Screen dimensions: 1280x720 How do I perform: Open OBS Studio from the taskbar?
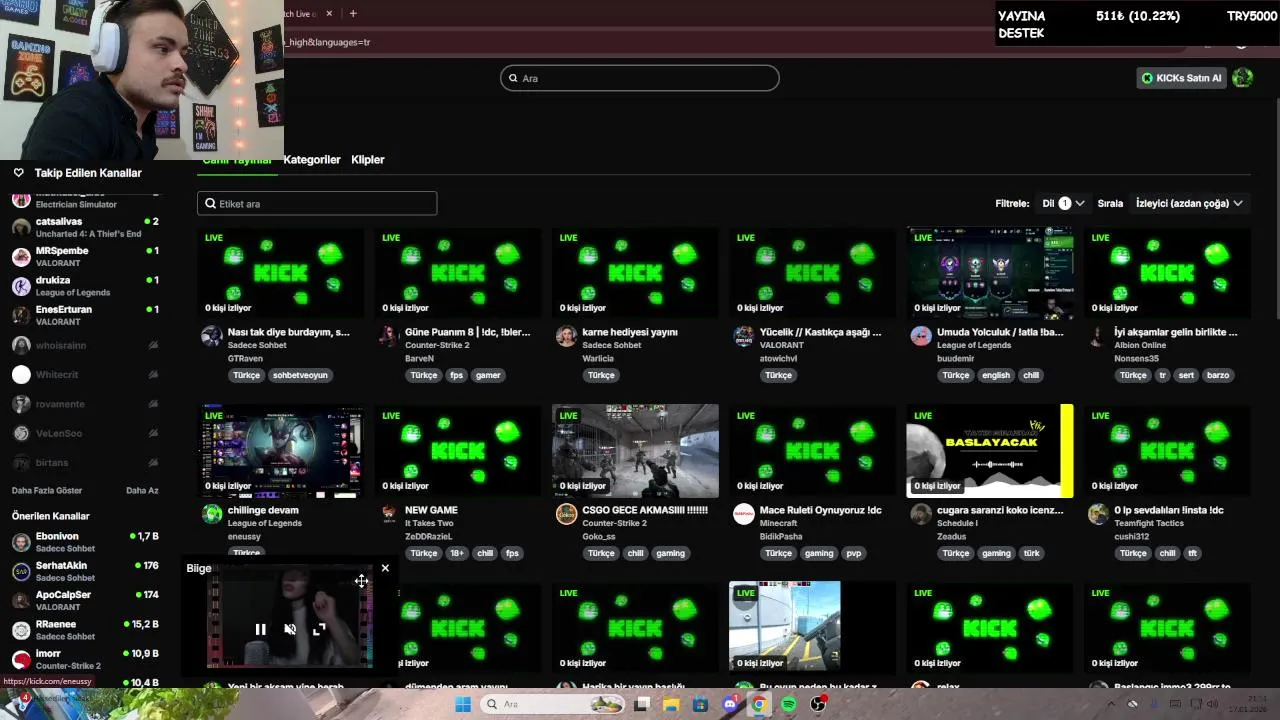coord(818,704)
